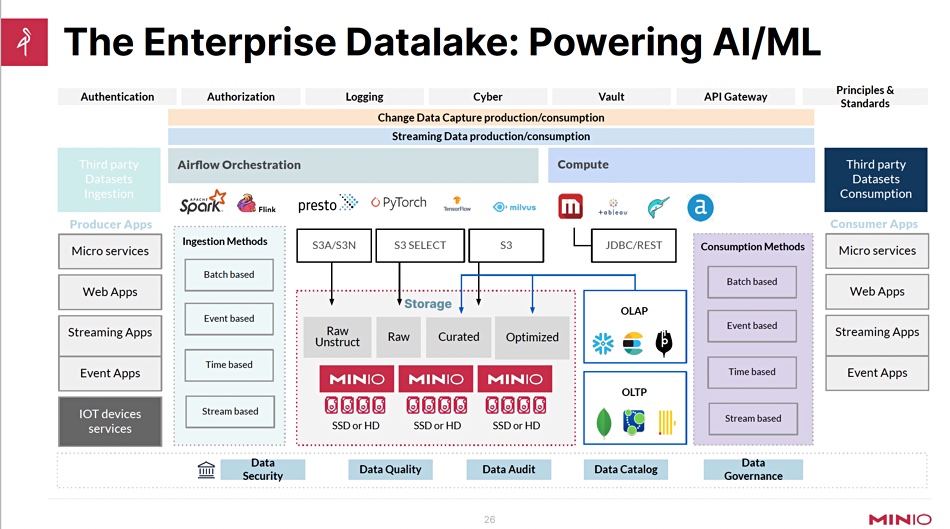Click the Data Security label
The image size is (950, 529).
pyautogui.click(x=263, y=470)
